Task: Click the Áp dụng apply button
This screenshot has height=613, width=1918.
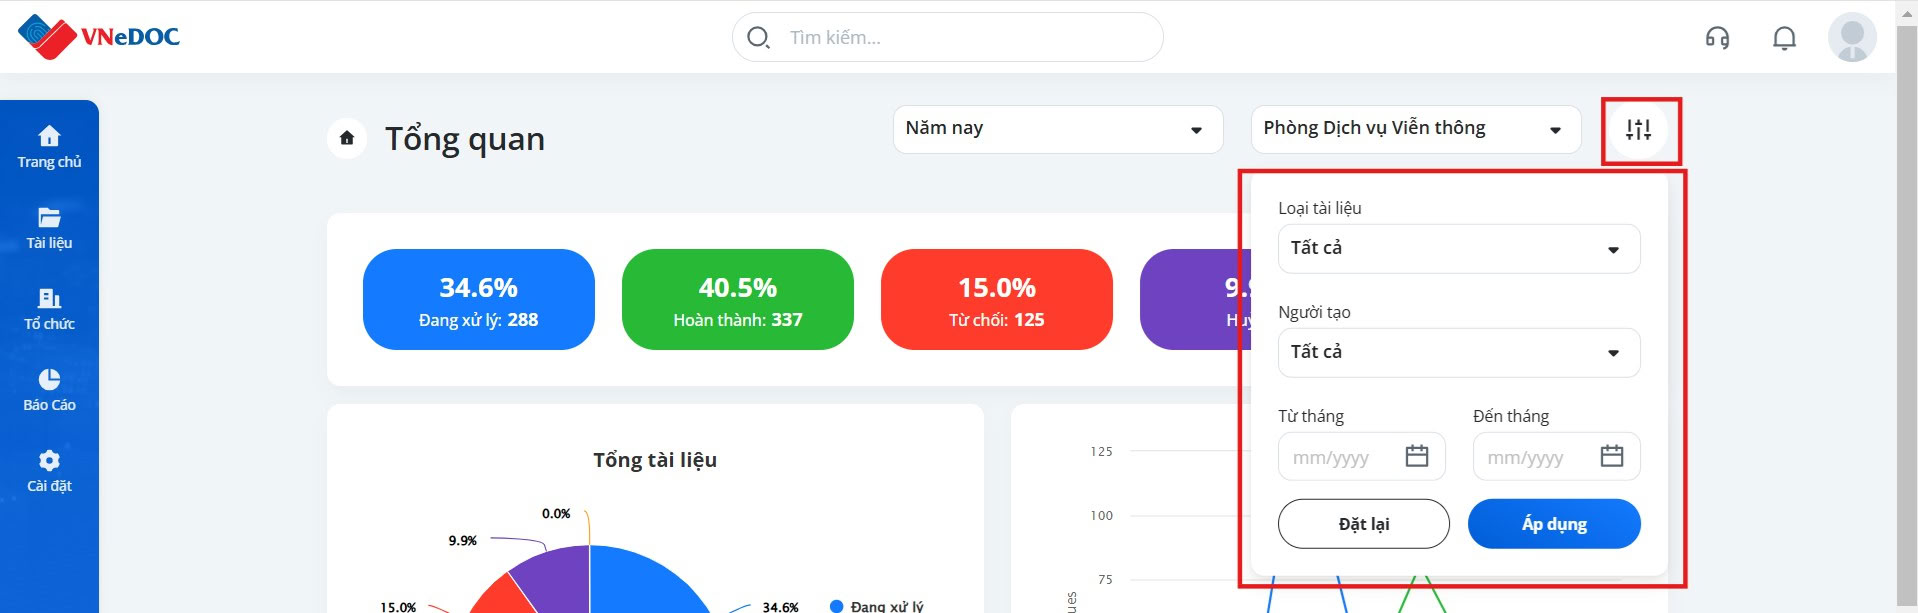Action: 1554,524
